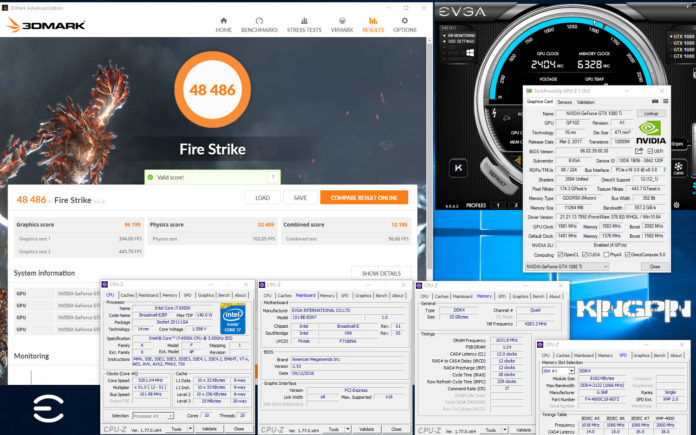The width and height of the screenshot is (696, 435).
Task: Open 3DMark Options gear
Action: [x=404, y=25]
